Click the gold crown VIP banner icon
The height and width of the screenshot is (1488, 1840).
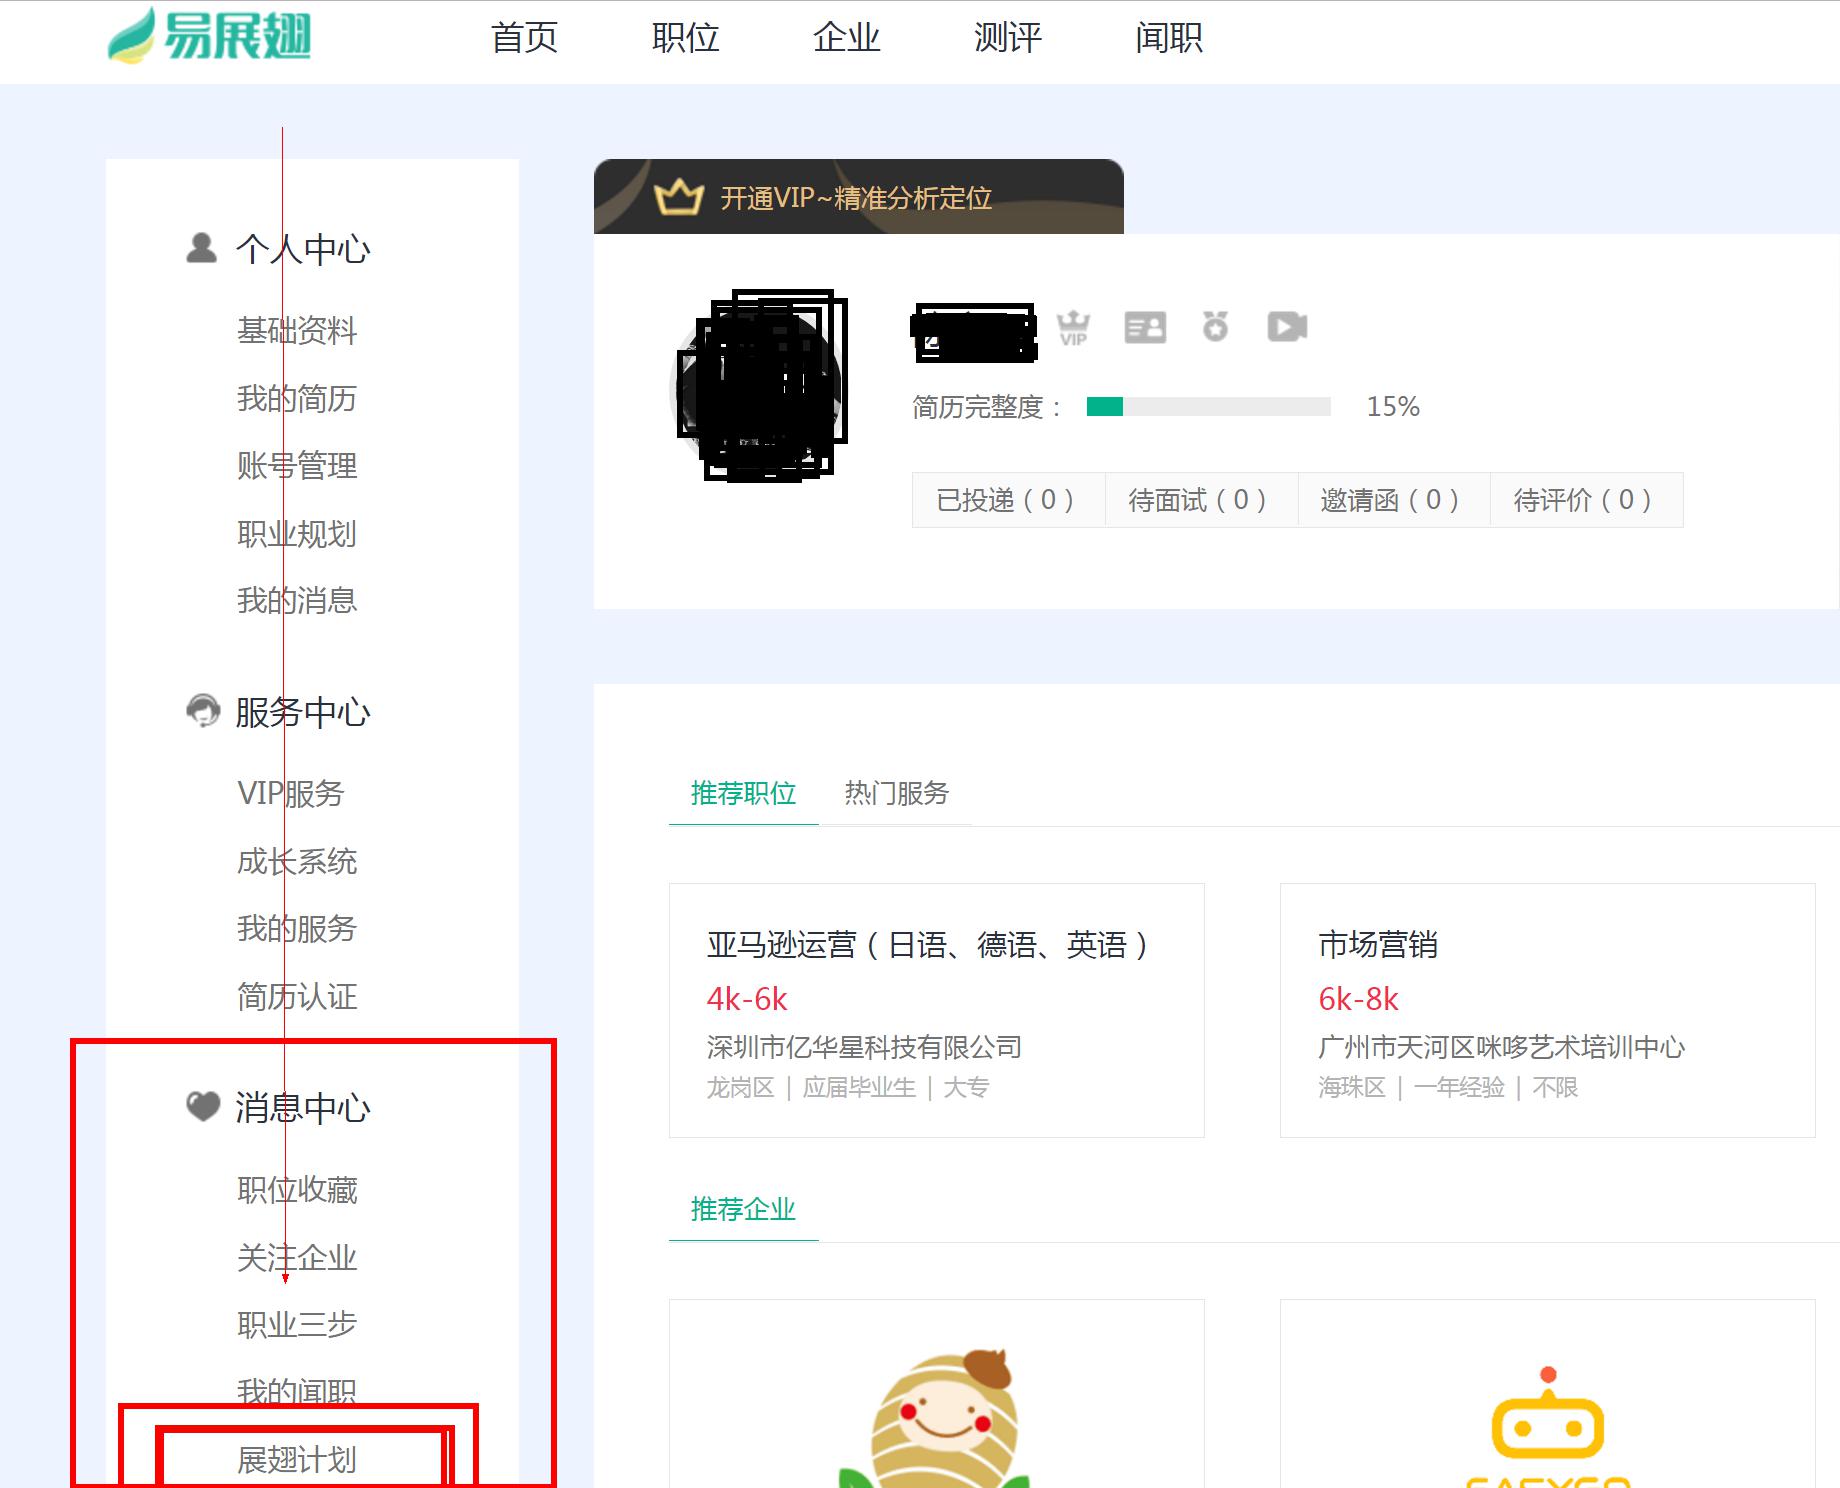pyautogui.click(x=679, y=197)
